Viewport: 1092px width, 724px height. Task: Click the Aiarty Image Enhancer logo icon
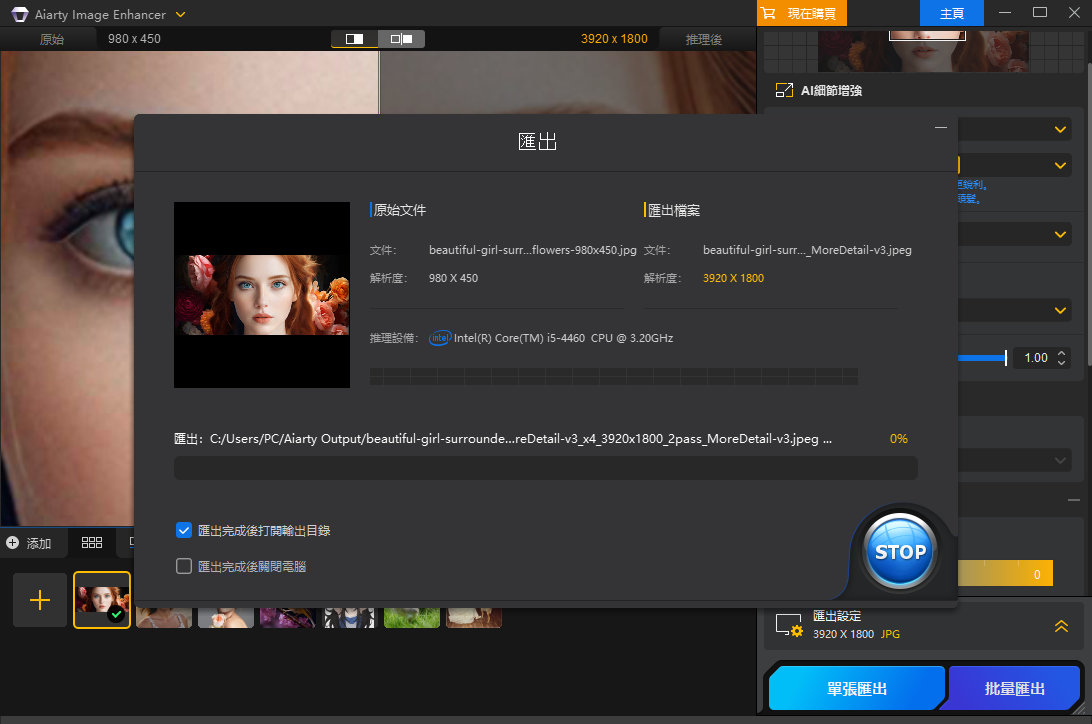coord(19,14)
